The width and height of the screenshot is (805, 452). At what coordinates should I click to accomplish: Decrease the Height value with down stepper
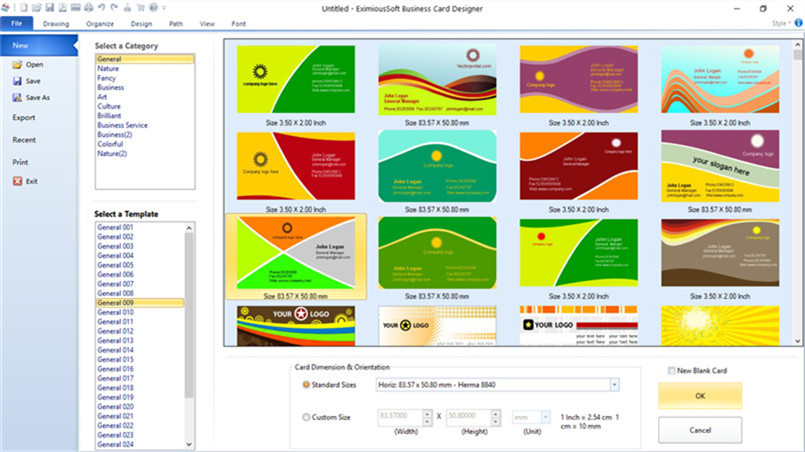[x=495, y=421]
